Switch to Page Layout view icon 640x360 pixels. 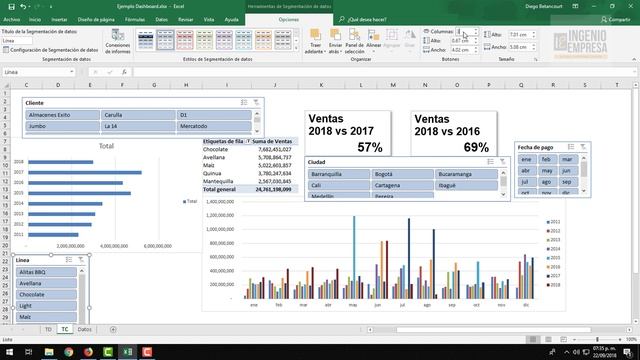coord(548,339)
